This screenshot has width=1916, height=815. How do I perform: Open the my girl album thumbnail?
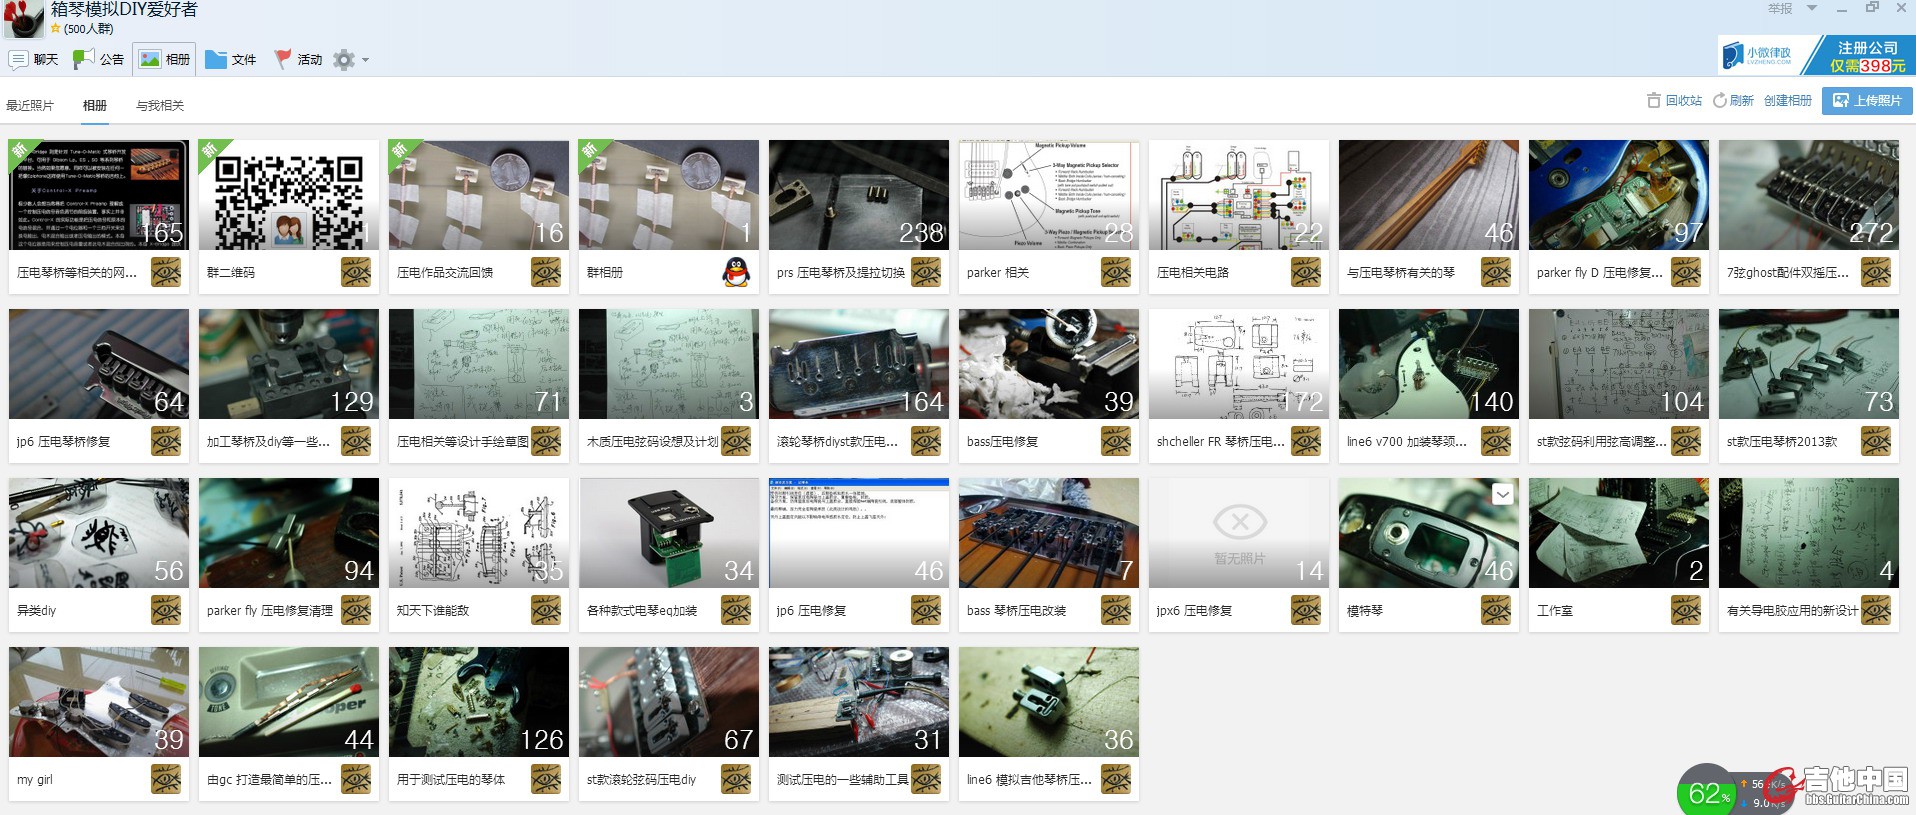point(98,702)
